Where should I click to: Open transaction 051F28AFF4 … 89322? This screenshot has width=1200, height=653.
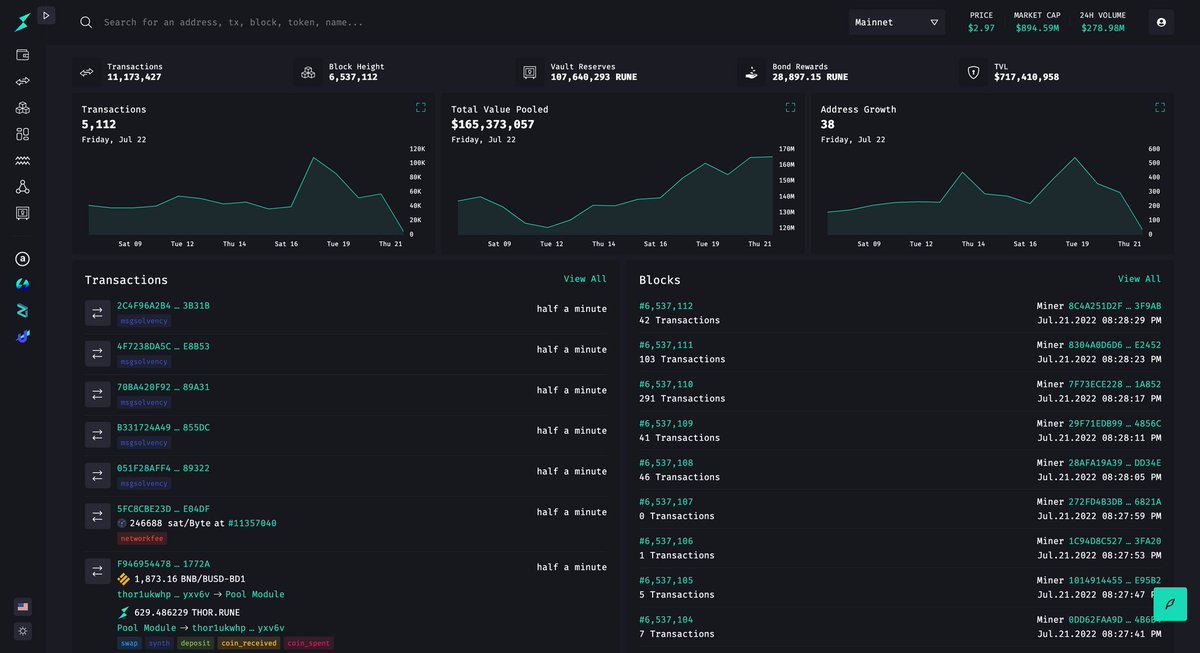pos(163,468)
